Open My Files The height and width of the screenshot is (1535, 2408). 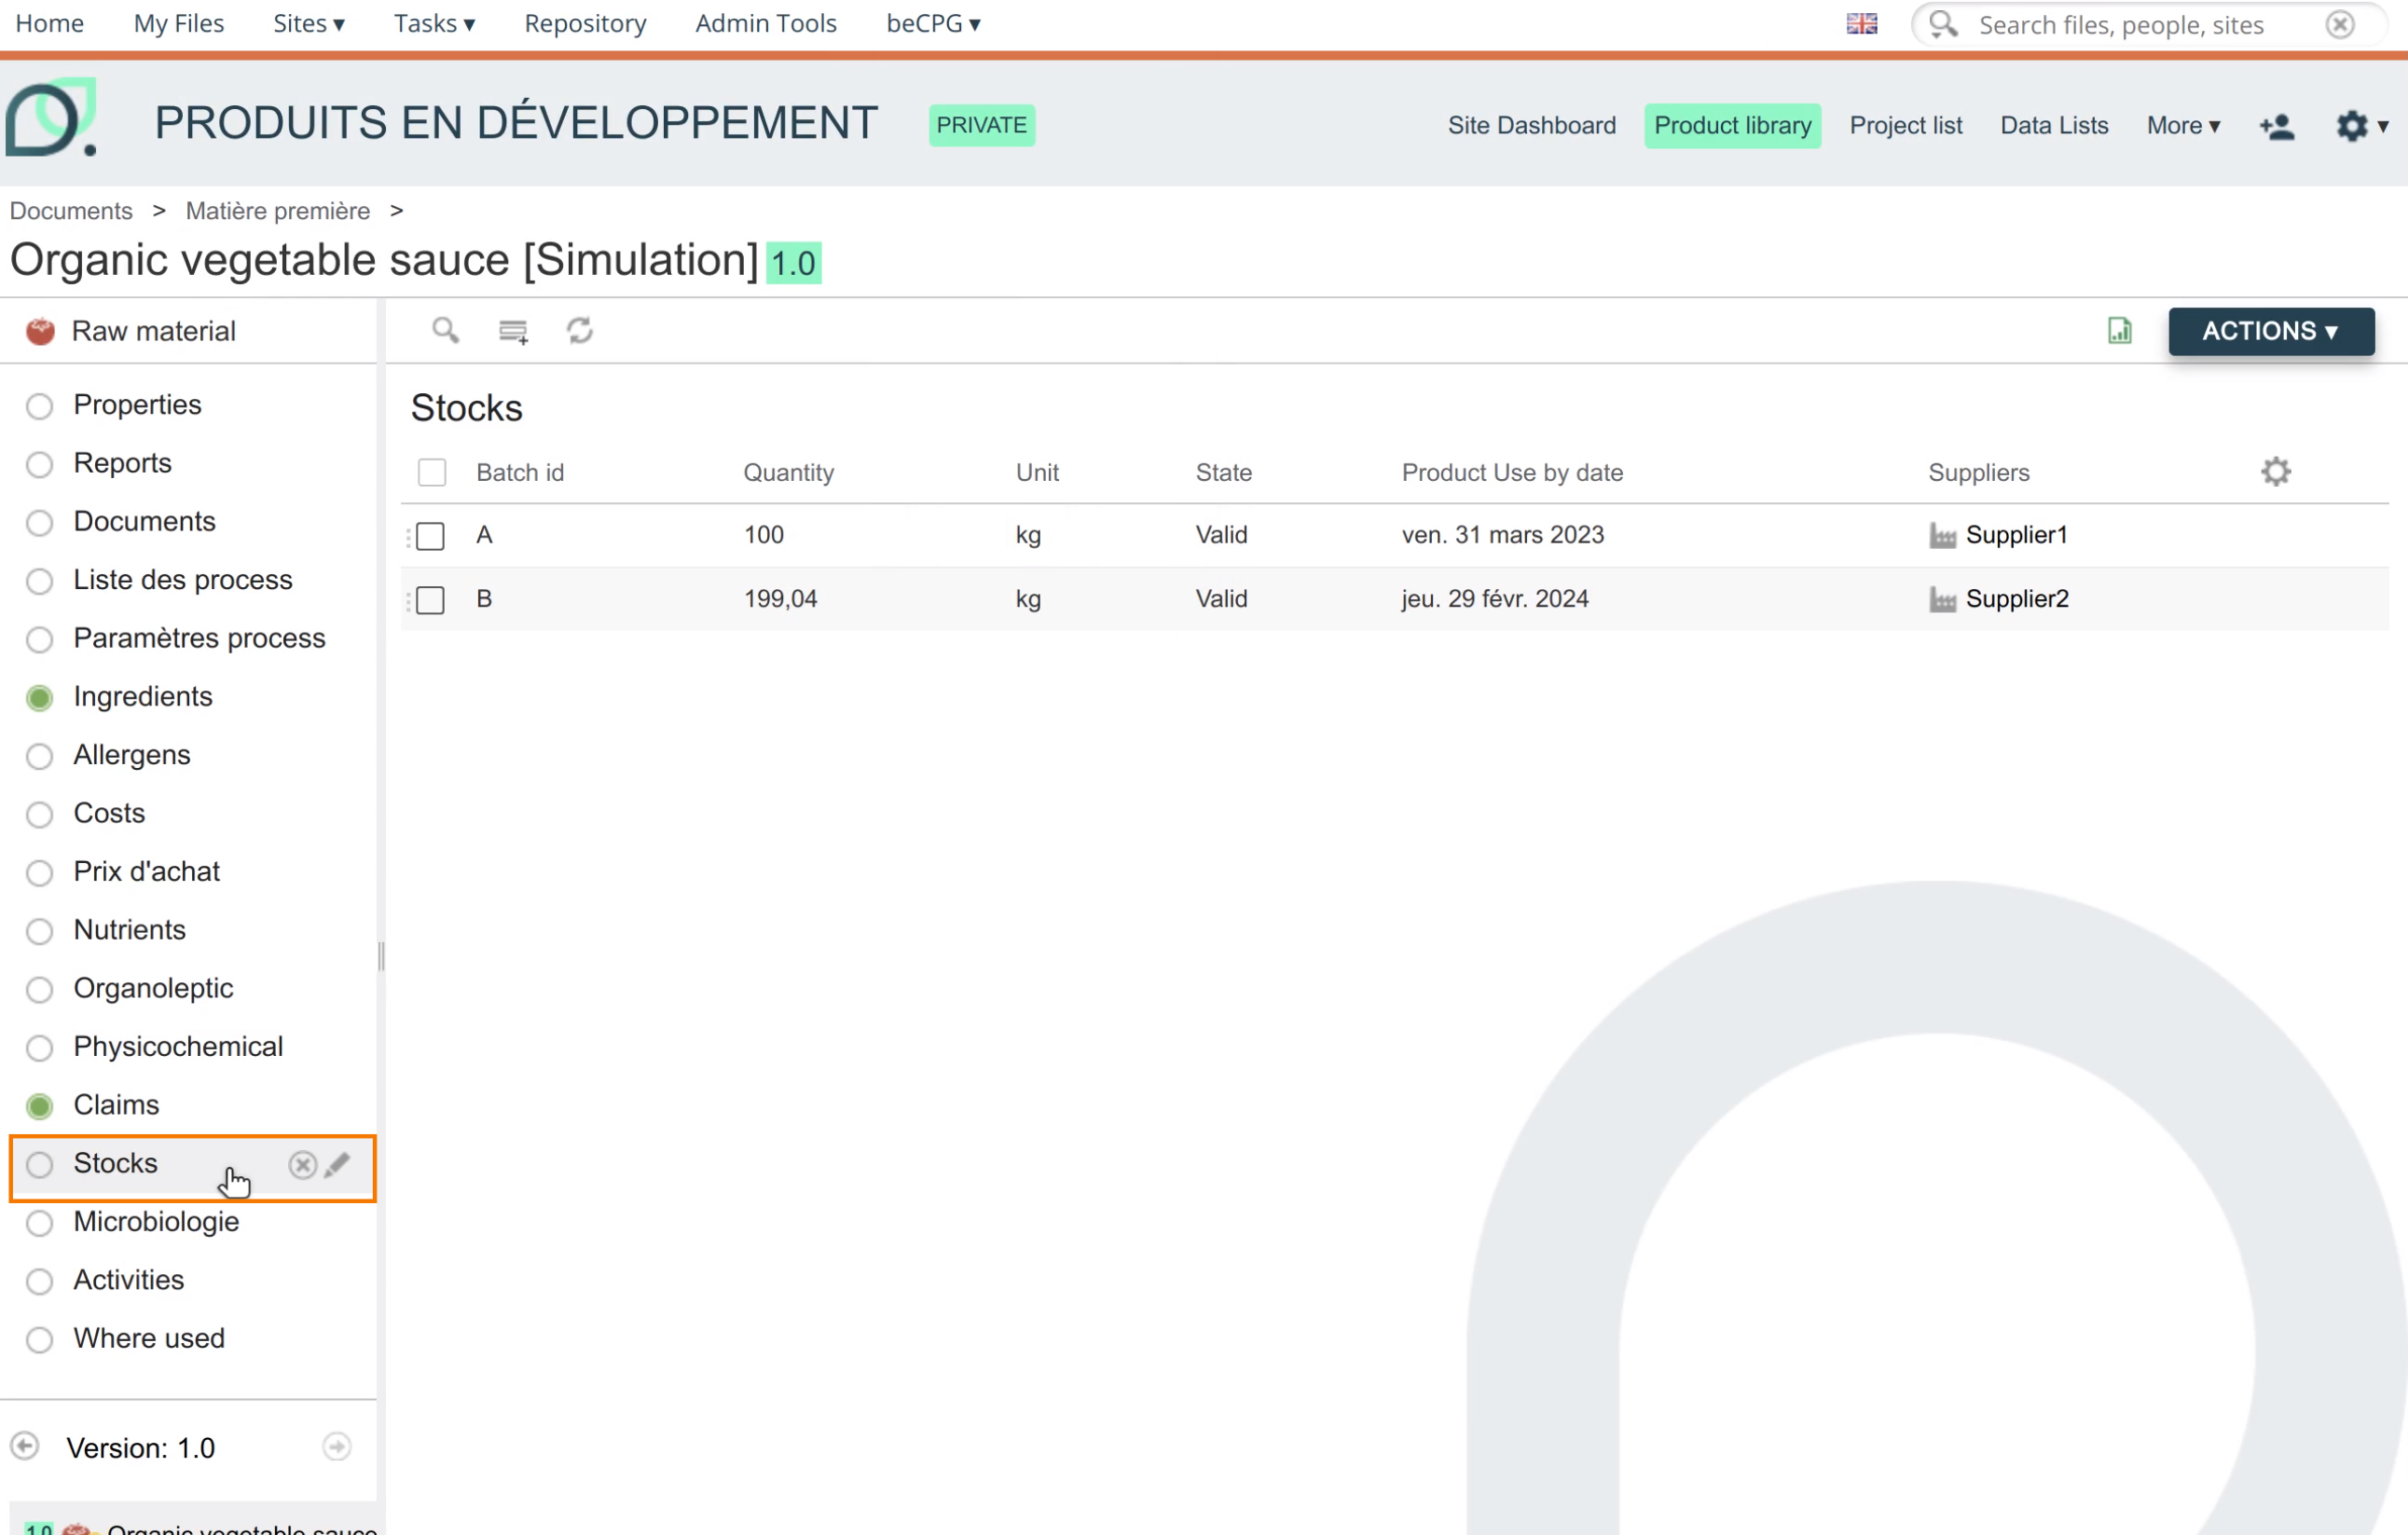point(179,23)
